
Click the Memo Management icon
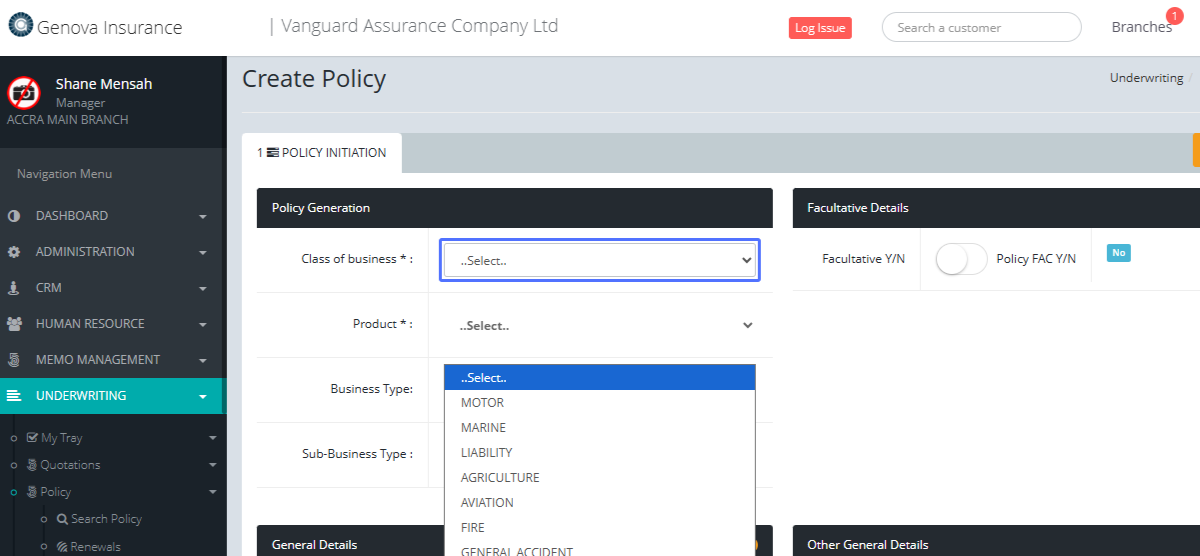click(14, 360)
